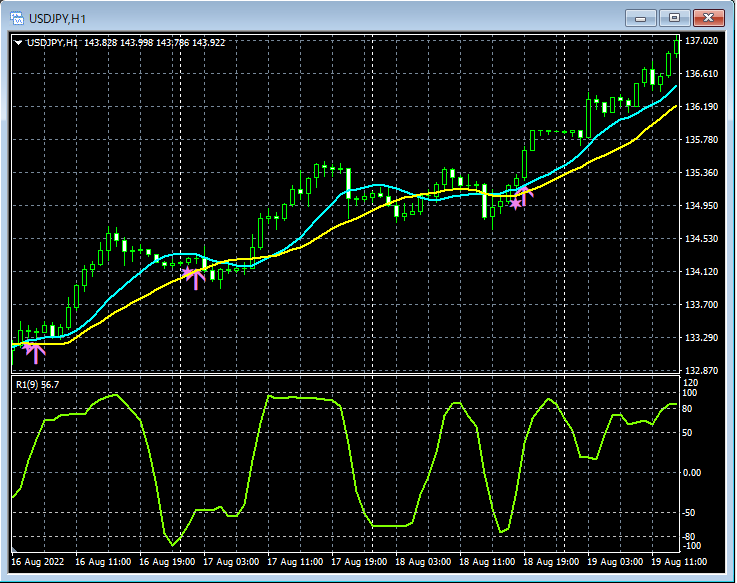
Task: Click the 135.780 price scale label
Action: (702, 140)
